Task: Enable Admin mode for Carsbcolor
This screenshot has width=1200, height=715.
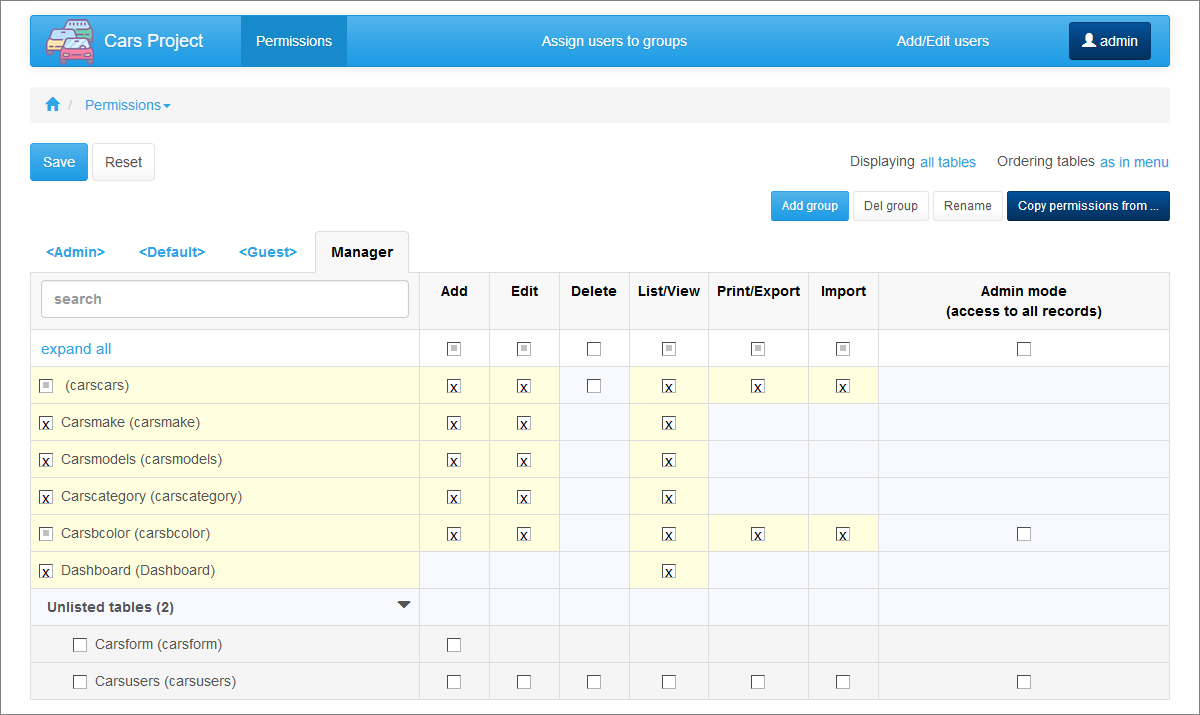Action: point(1023,533)
